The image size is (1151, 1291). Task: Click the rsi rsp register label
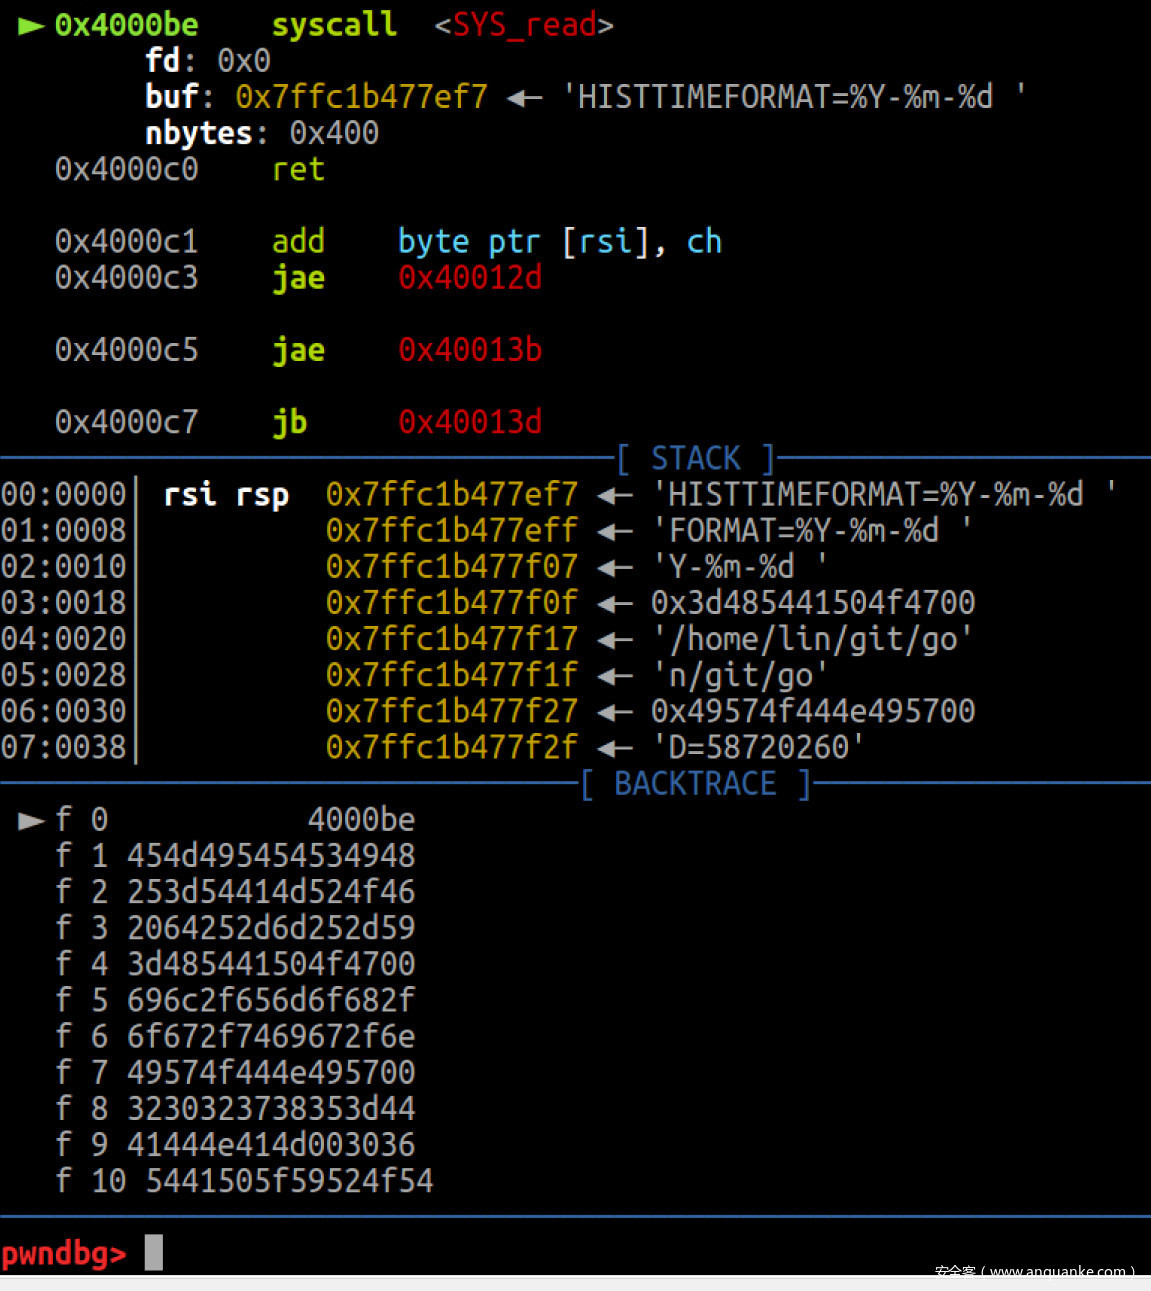click(x=226, y=495)
